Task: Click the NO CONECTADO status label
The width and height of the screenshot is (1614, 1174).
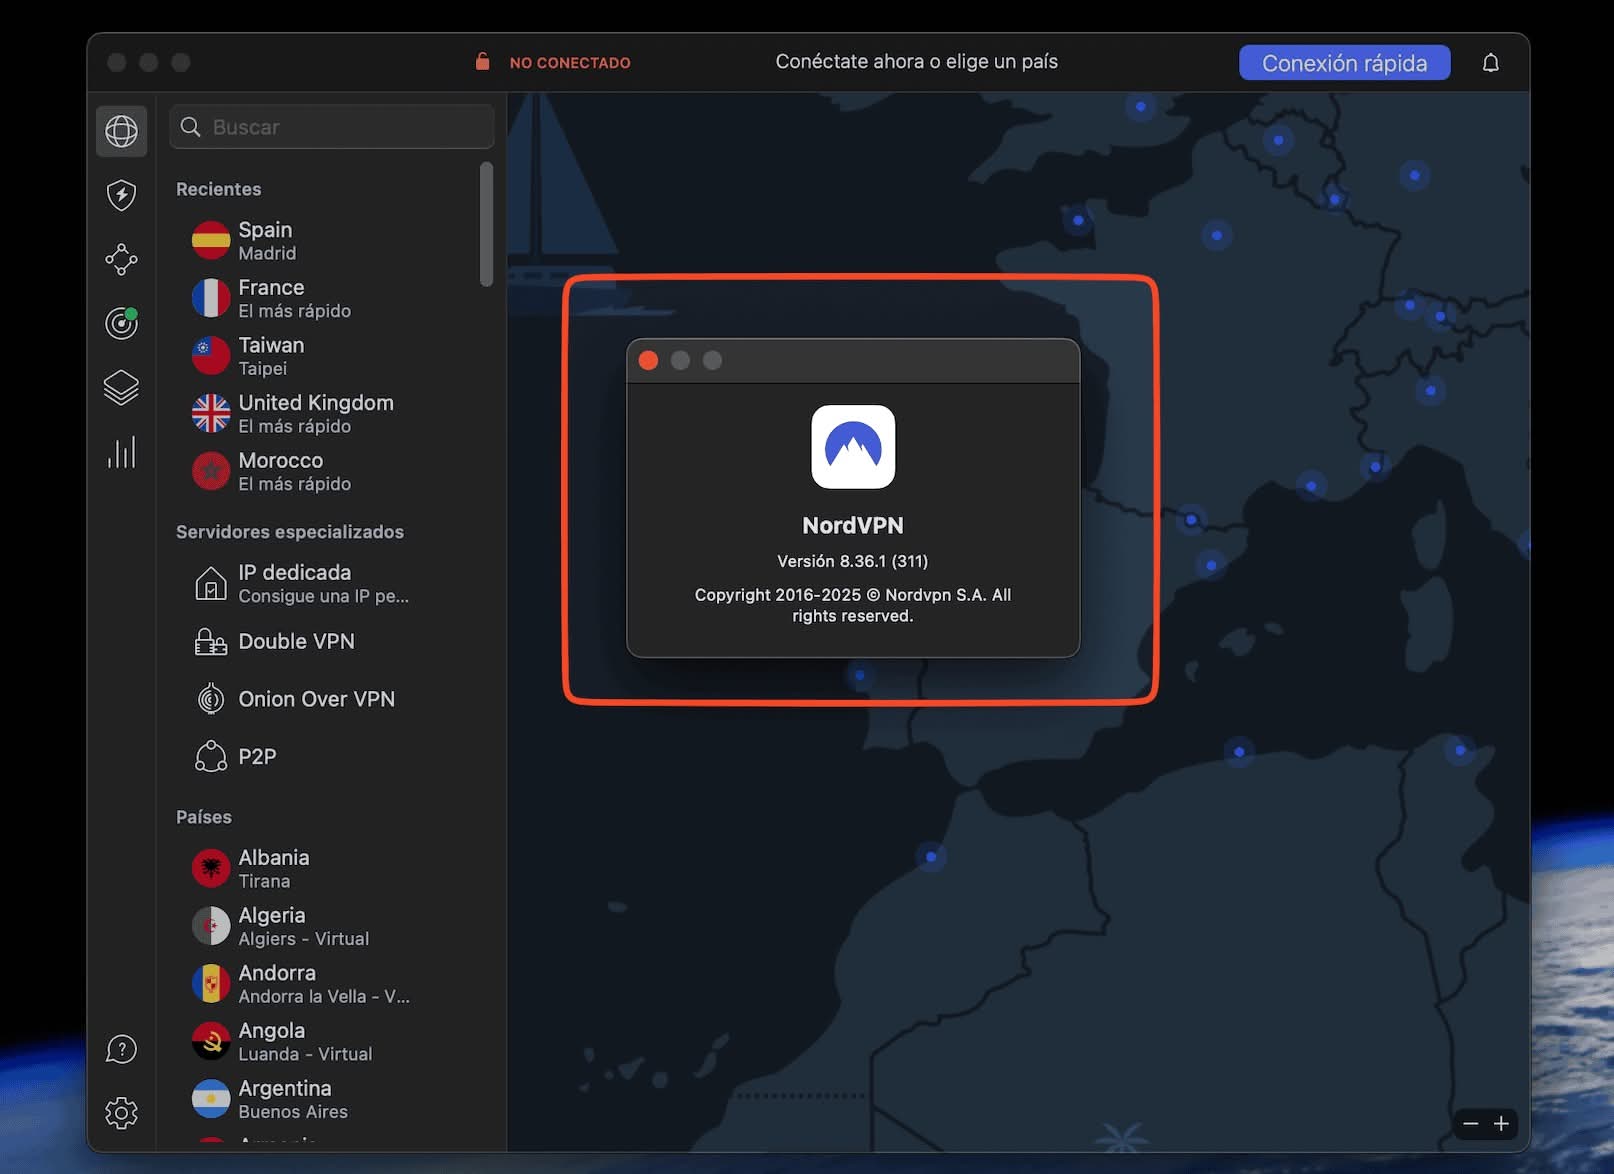Action: pyautogui.click(x=570, y=63)
